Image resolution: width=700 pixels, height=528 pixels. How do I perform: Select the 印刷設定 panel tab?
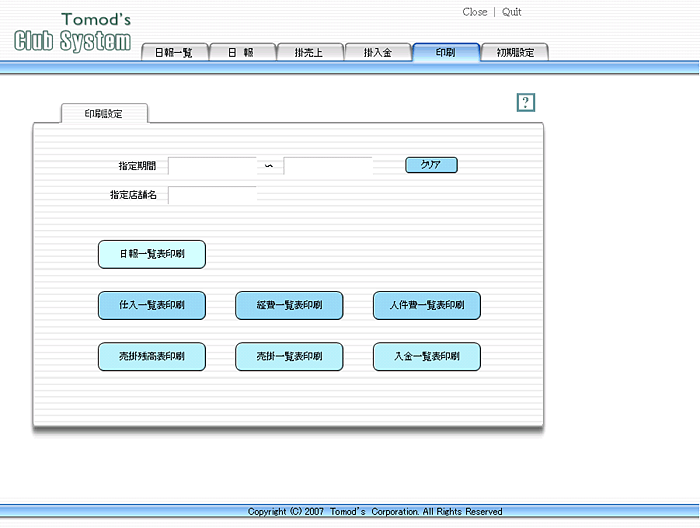104,114
